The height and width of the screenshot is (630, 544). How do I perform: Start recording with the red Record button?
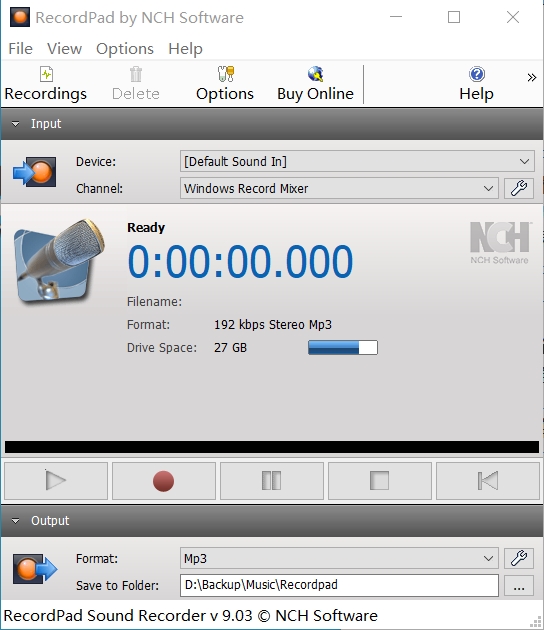pyautogui.click(x=164, y=481)
